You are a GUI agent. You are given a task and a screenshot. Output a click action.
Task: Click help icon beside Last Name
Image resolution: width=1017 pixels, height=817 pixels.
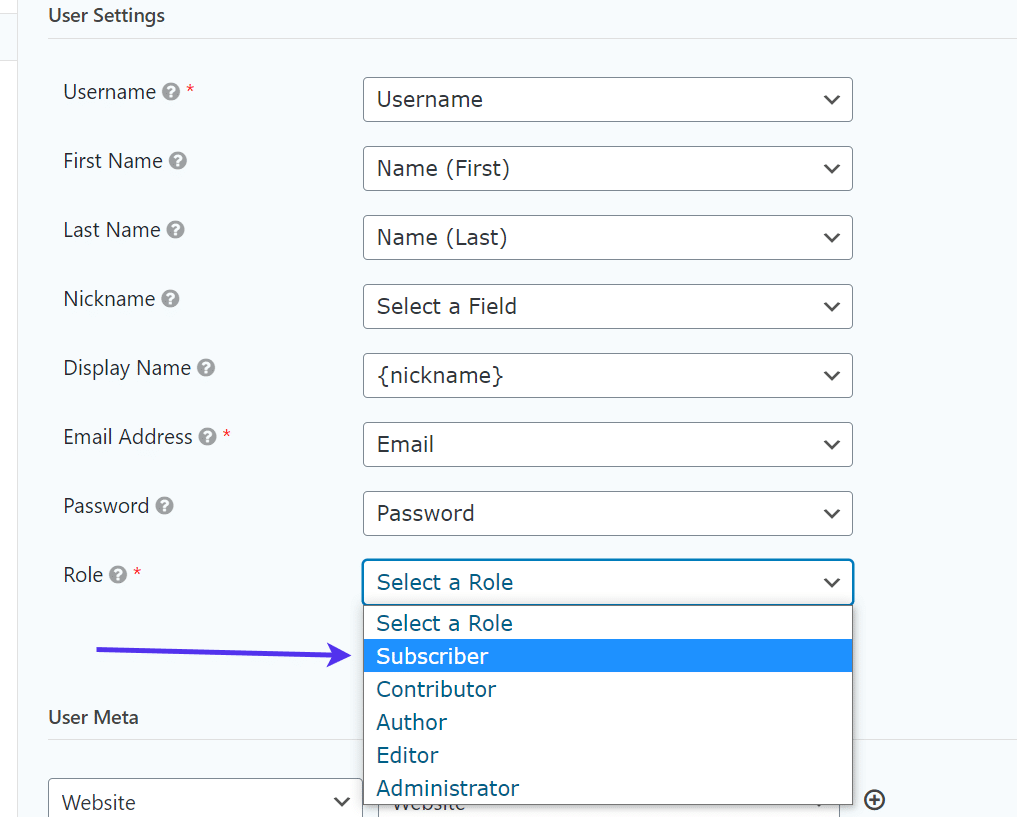(x=175, y=230)
